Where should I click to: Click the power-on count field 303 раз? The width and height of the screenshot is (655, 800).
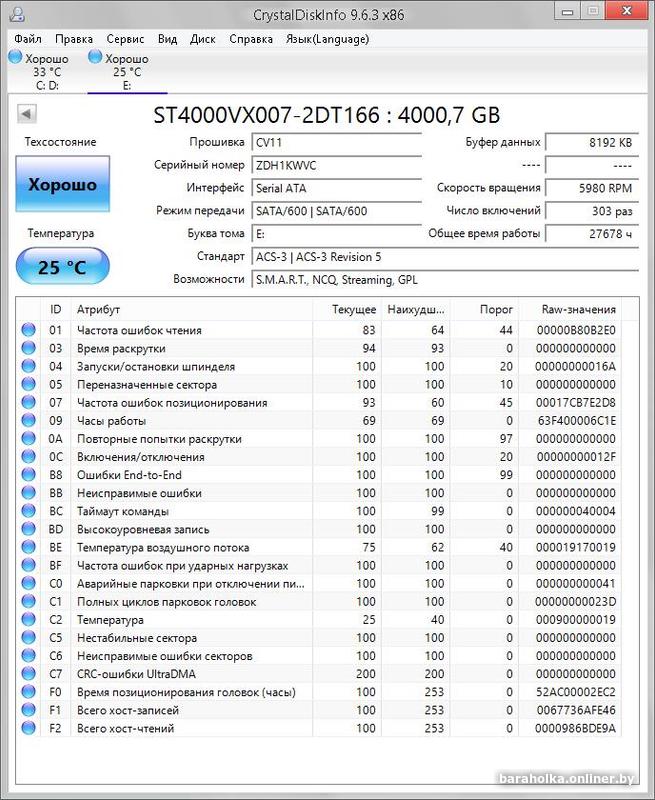point(592,211)
